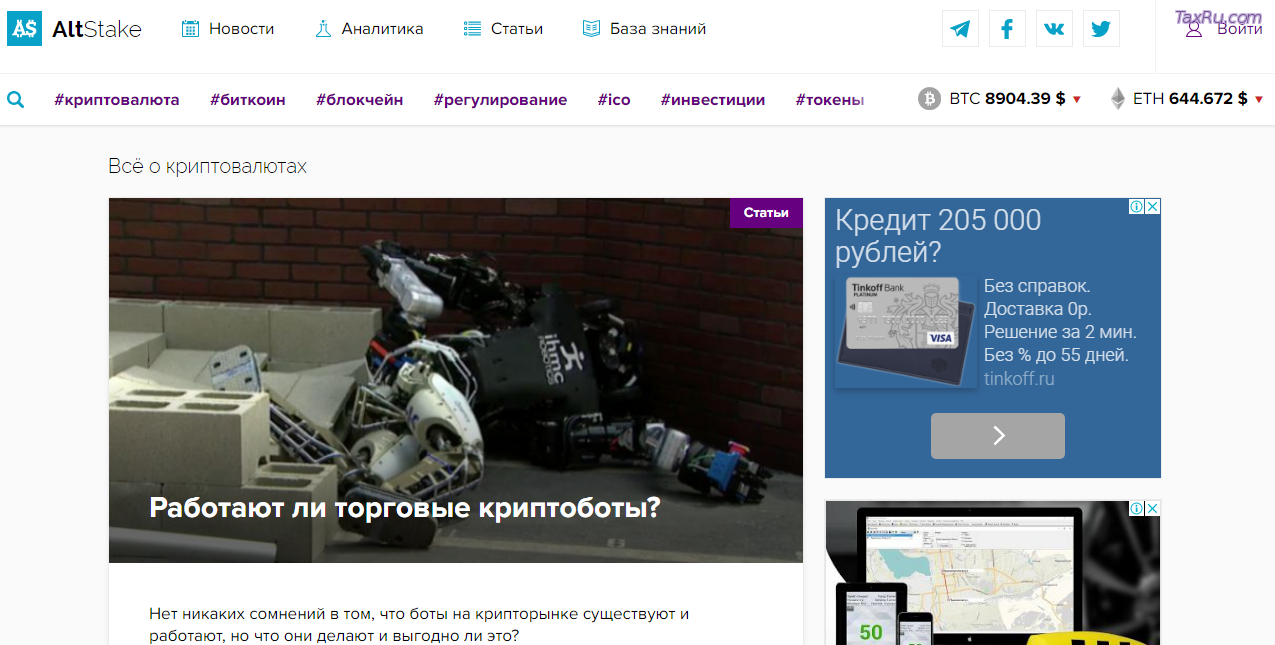The height and width of the screenshot is (645, 1275).
Task: Switch to the Новости section
Action: click(x=240, y=28)
